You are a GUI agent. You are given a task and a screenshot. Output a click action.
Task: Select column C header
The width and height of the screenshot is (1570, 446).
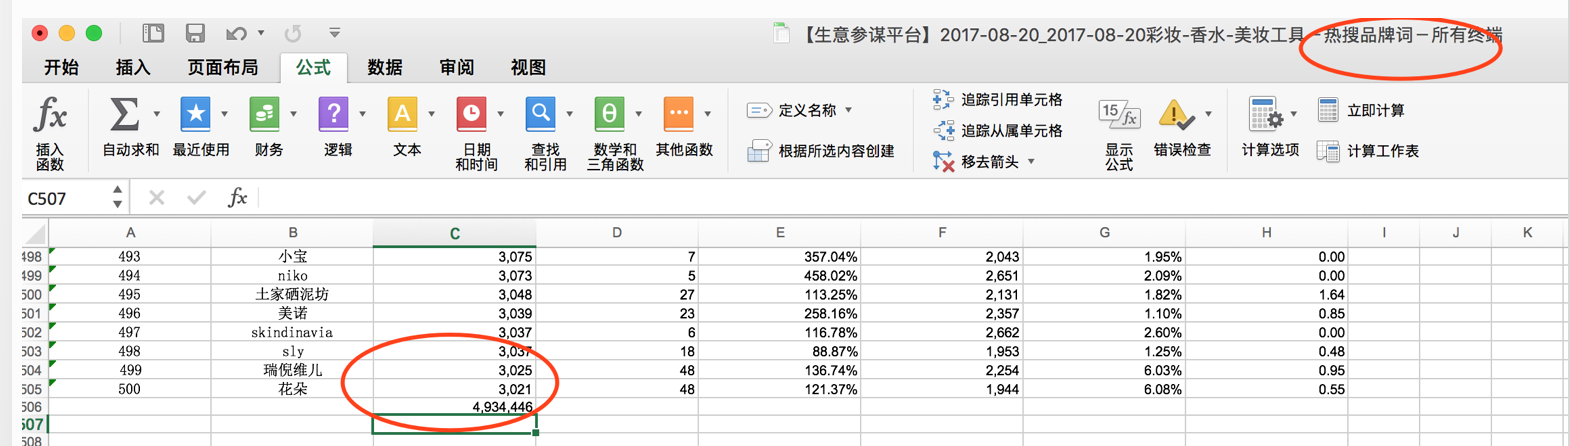454,233
